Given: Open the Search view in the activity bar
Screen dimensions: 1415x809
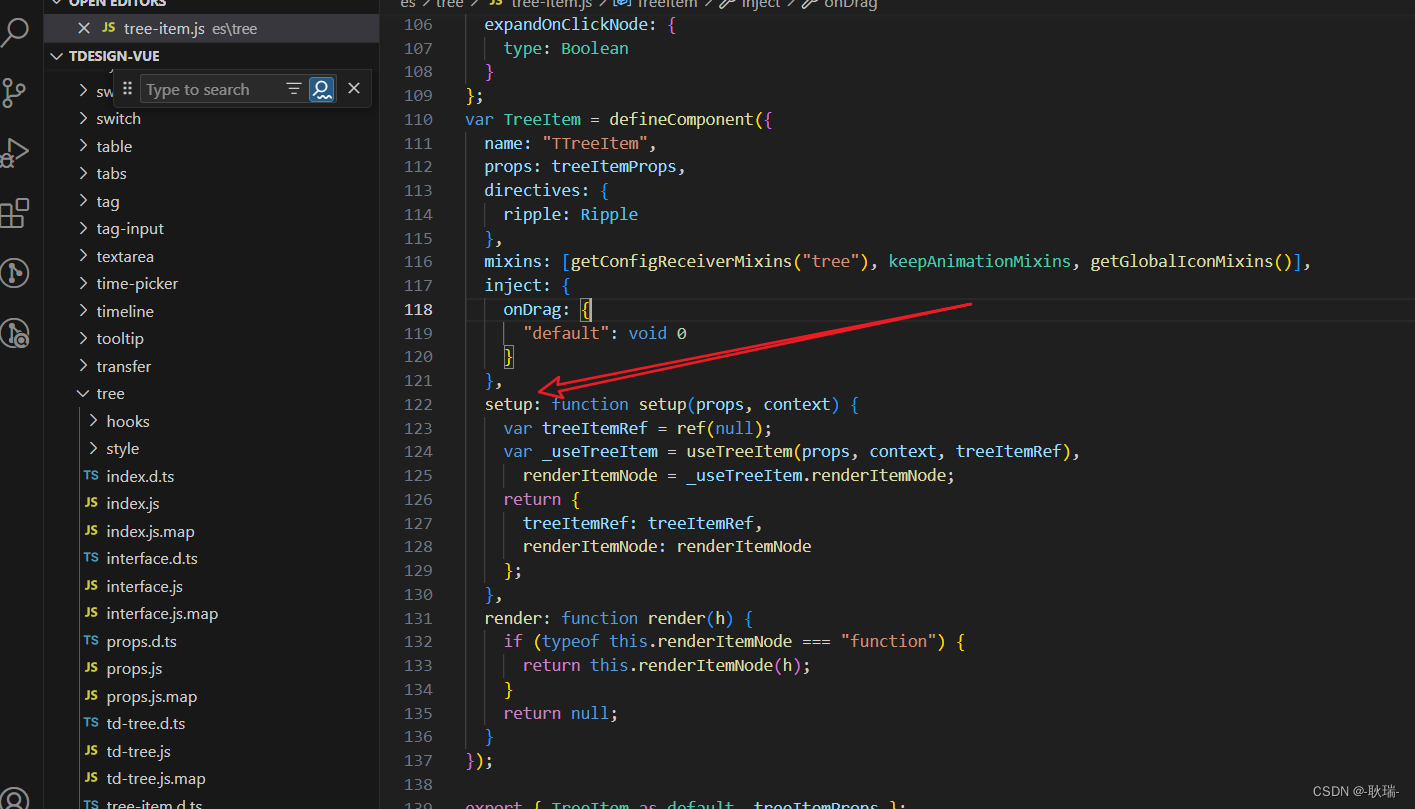Looking at the screenshot, I should [15, 32].
